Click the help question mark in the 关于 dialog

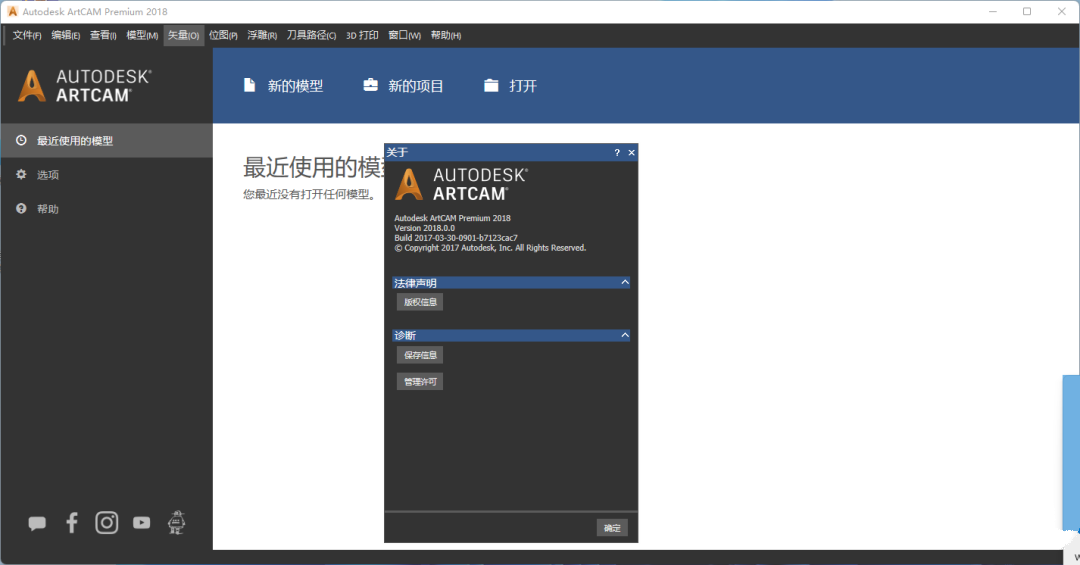617,152
